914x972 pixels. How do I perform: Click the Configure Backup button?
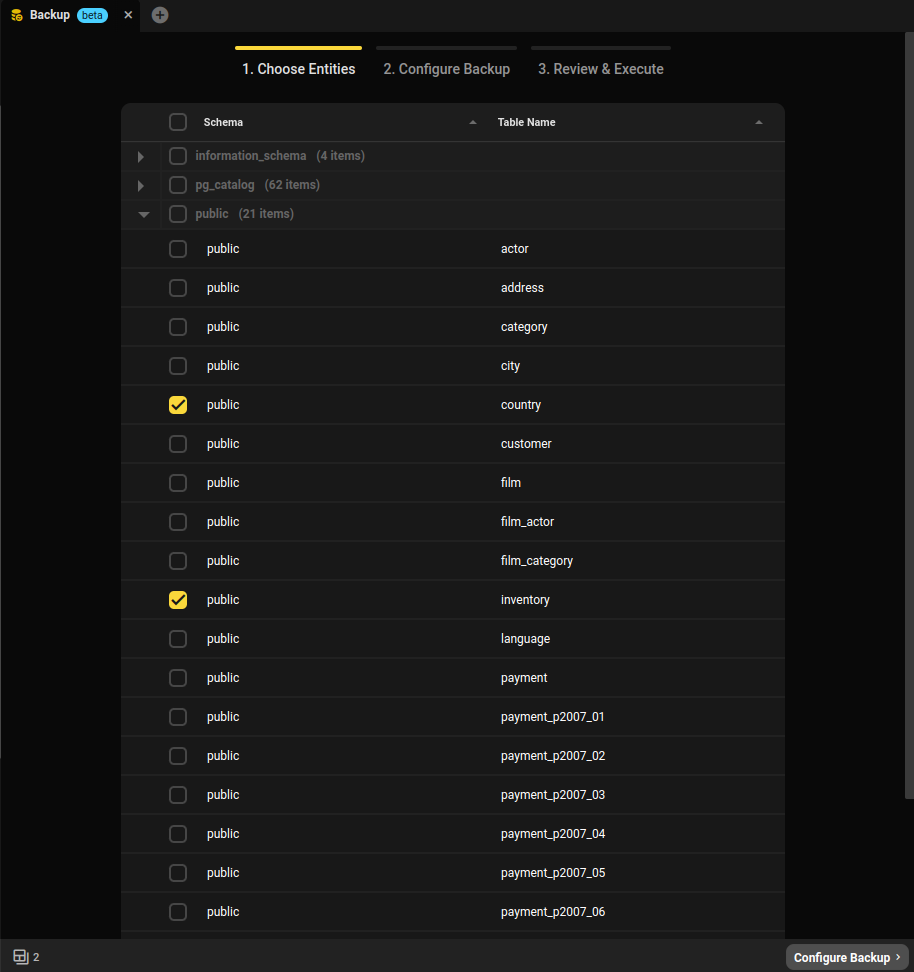point(846,957)
